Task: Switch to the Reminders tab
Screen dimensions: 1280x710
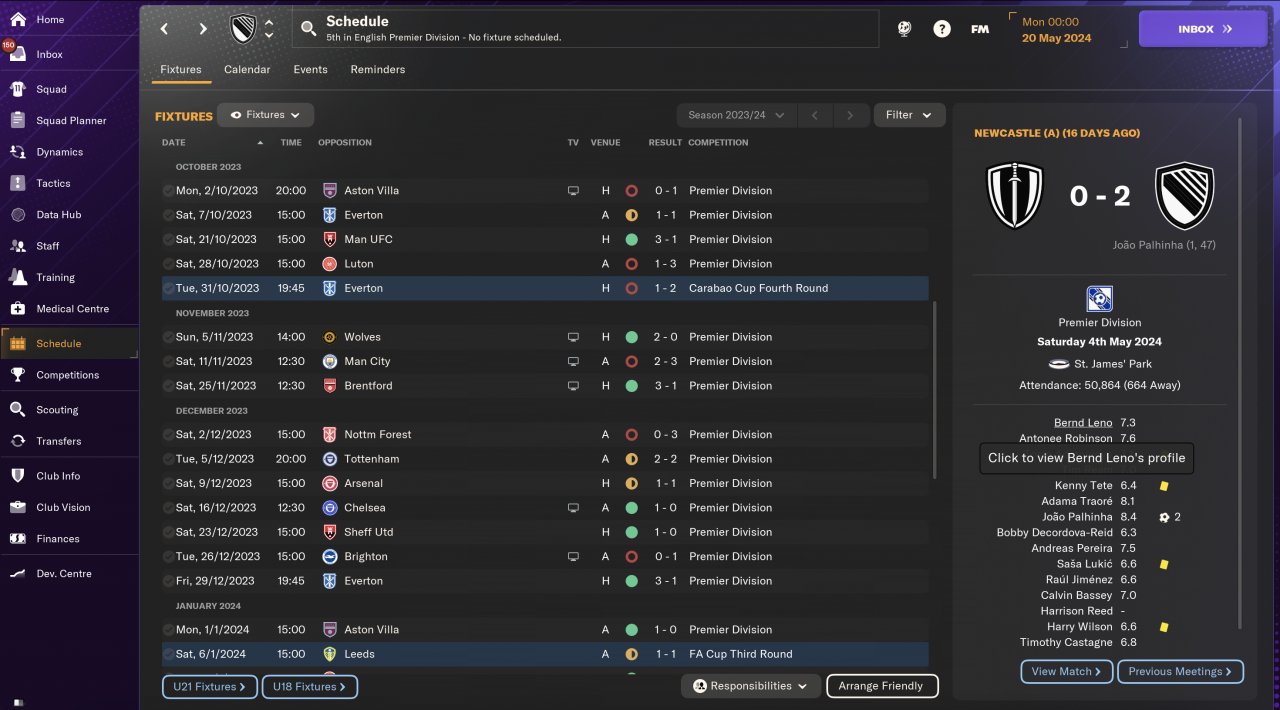Action: 378,70
